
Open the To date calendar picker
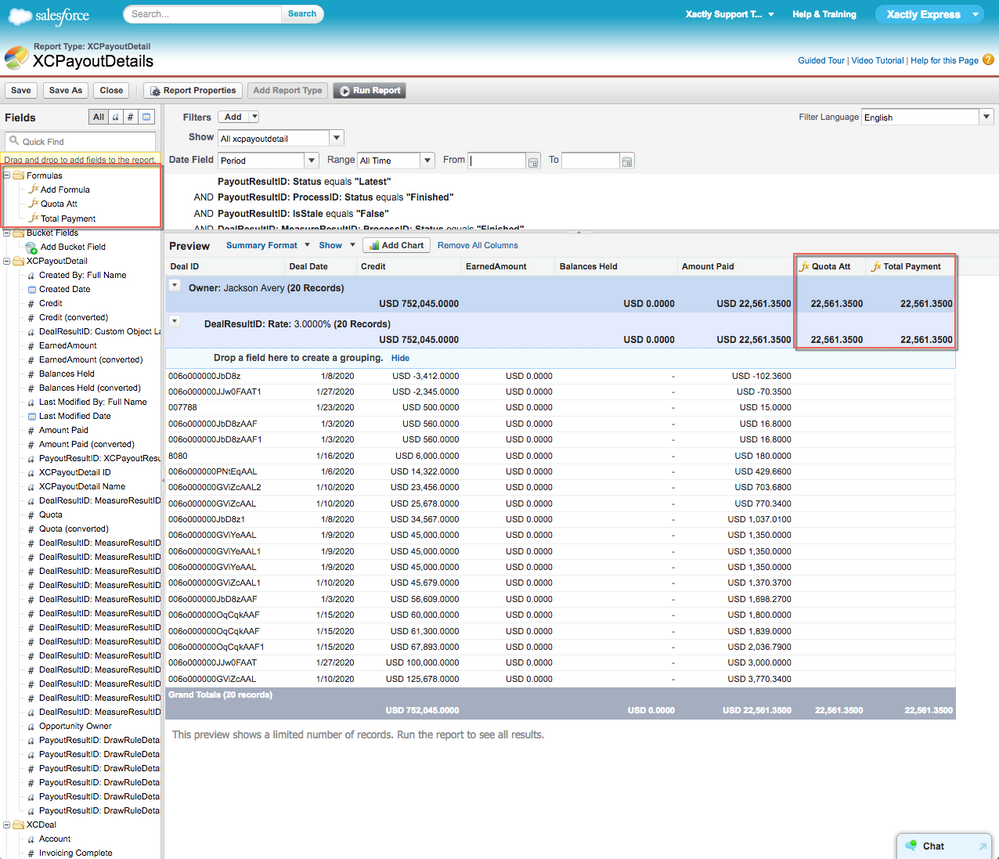[627, 161]
